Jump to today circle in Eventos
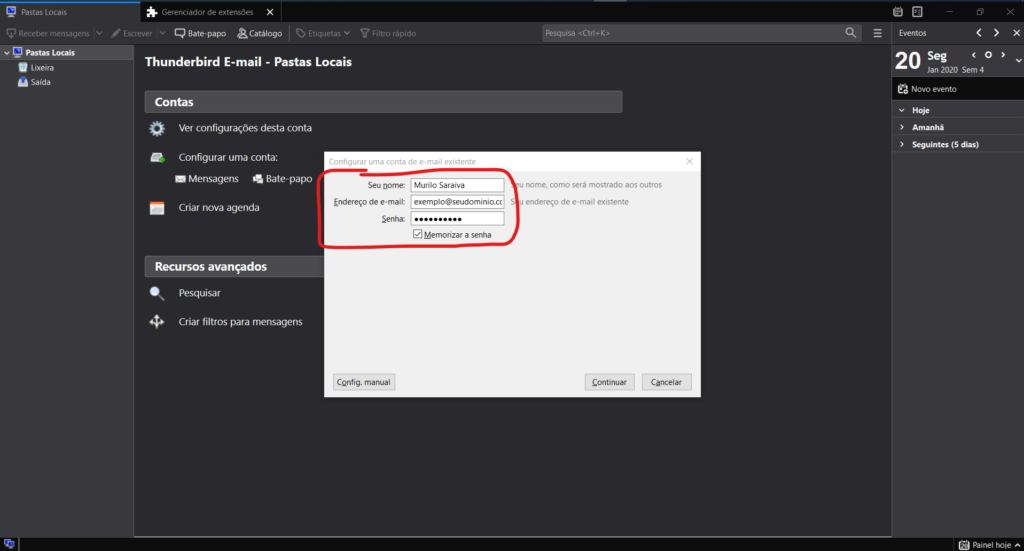 click(988, 55)
